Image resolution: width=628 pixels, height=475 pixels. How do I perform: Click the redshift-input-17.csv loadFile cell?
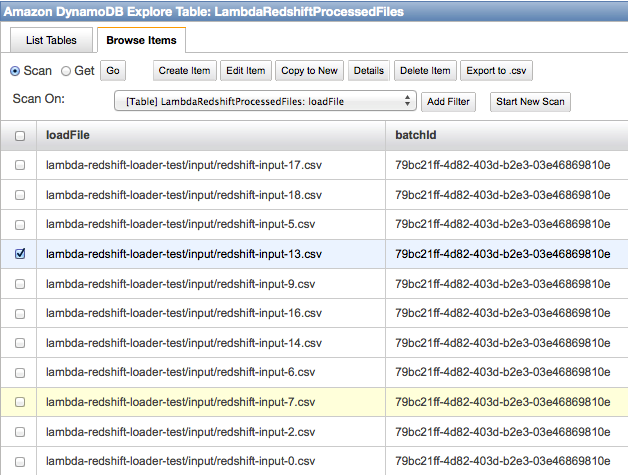pos(211,165)
